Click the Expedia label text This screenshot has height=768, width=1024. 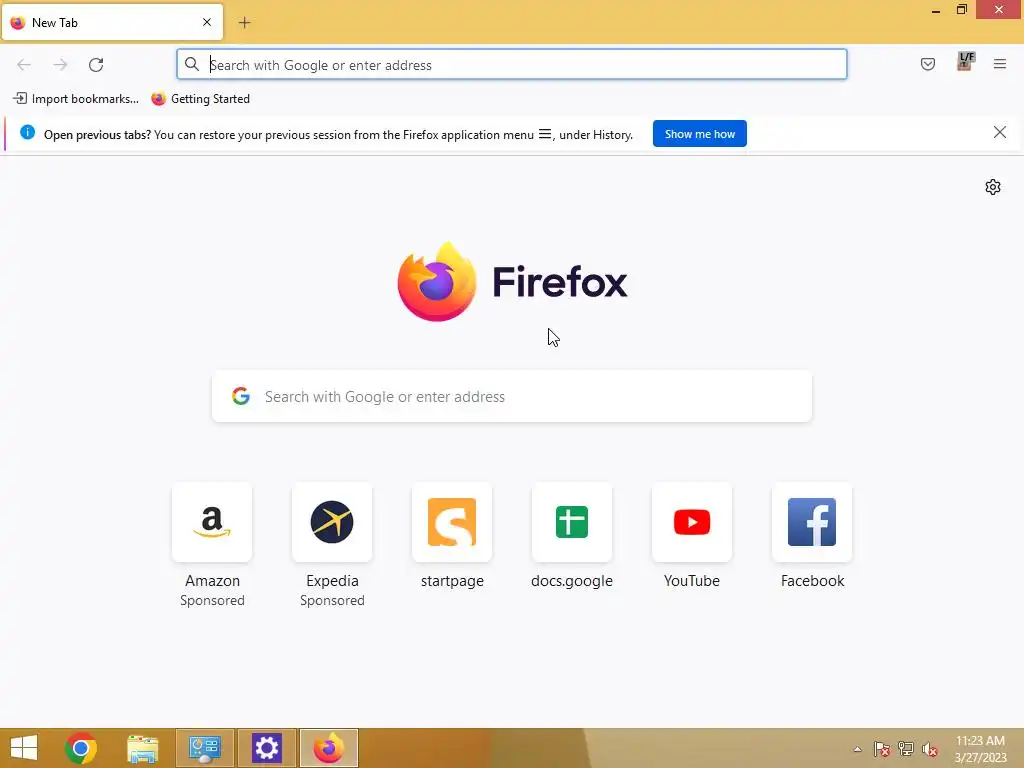(x=332, y=581)
